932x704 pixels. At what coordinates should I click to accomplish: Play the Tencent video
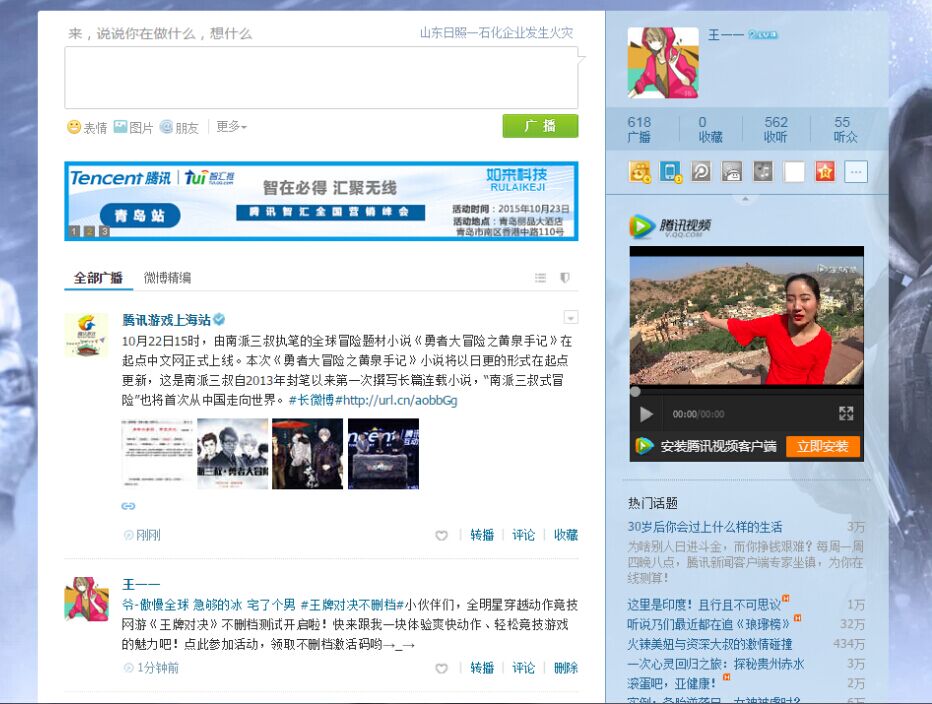[x=646, y=414]
